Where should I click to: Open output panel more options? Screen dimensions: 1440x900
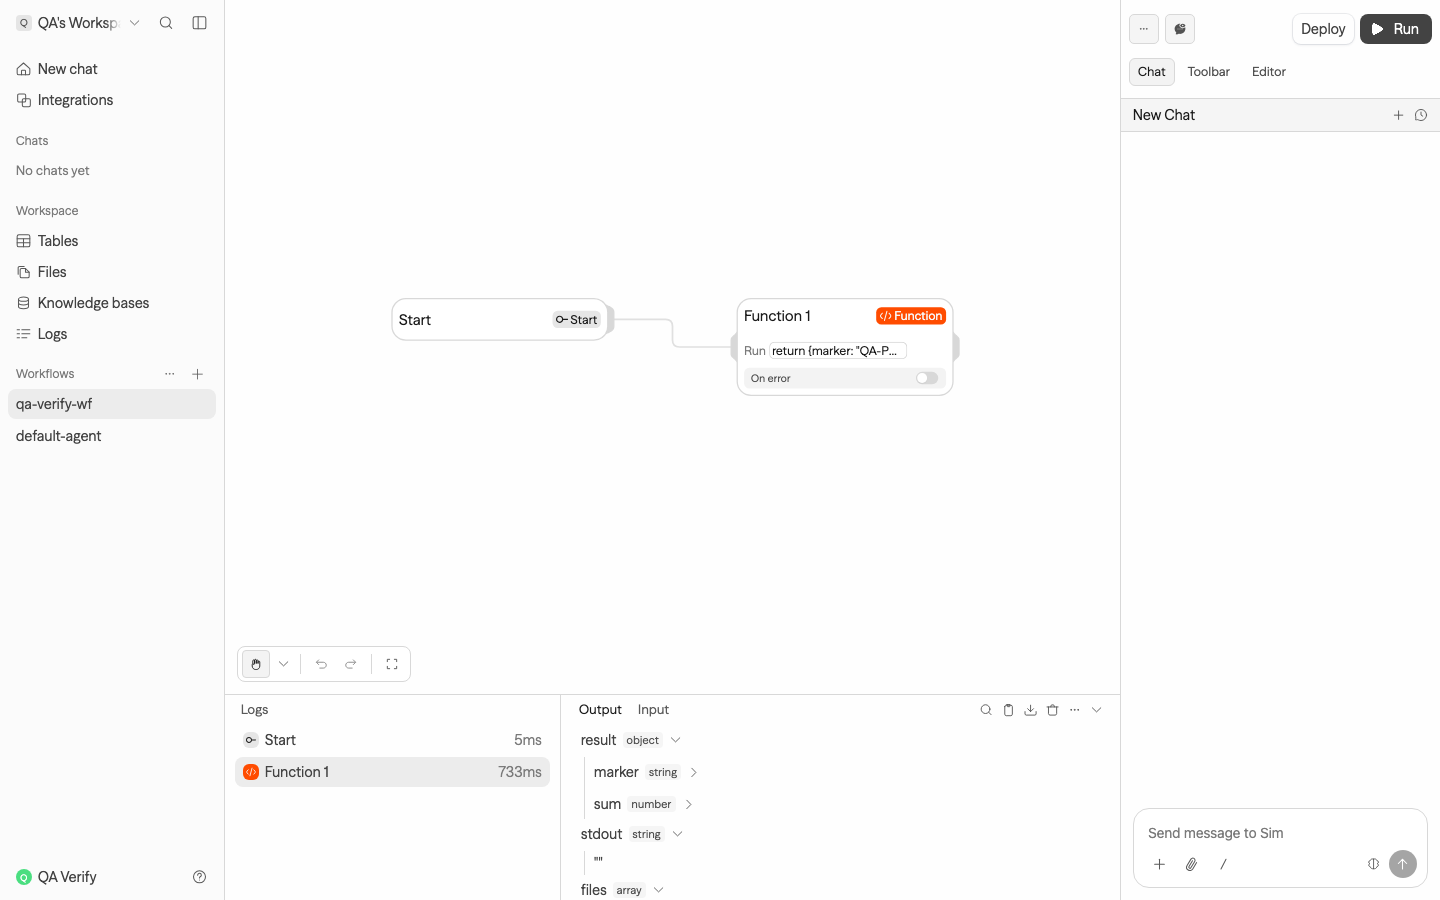coord(1074,710)
